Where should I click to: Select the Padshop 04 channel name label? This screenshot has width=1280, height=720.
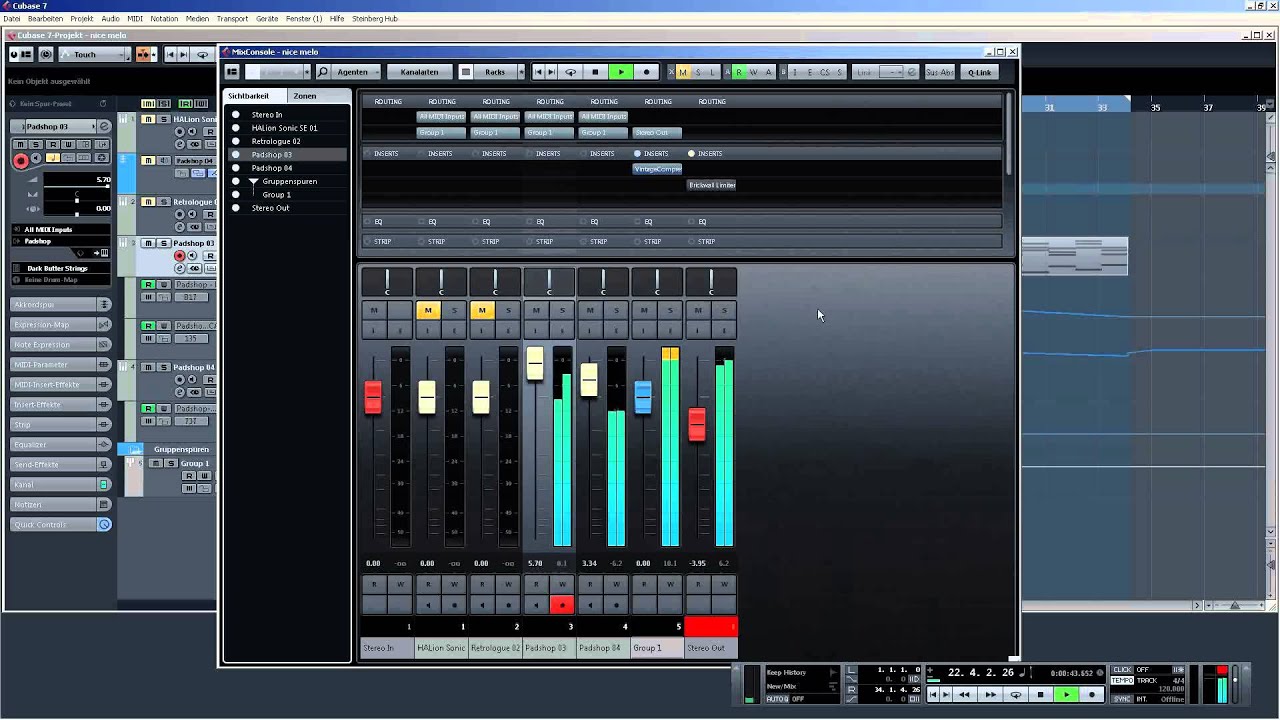click(x=603, y=648)
